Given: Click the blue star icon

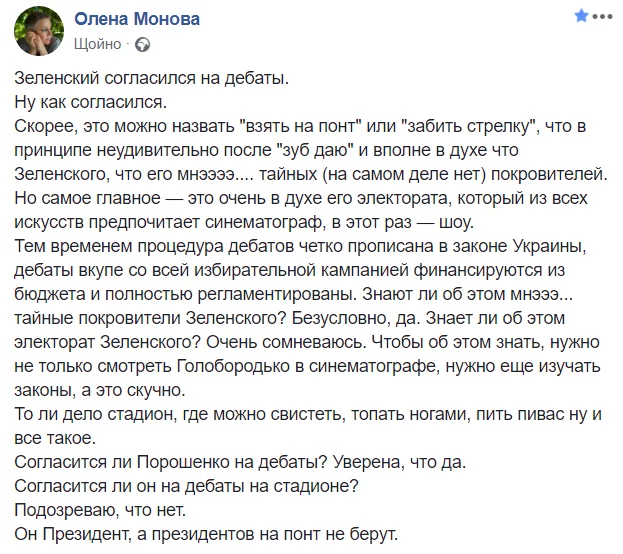Looking at the screenshot, I should pyautogui.click(x=581, y=16).
